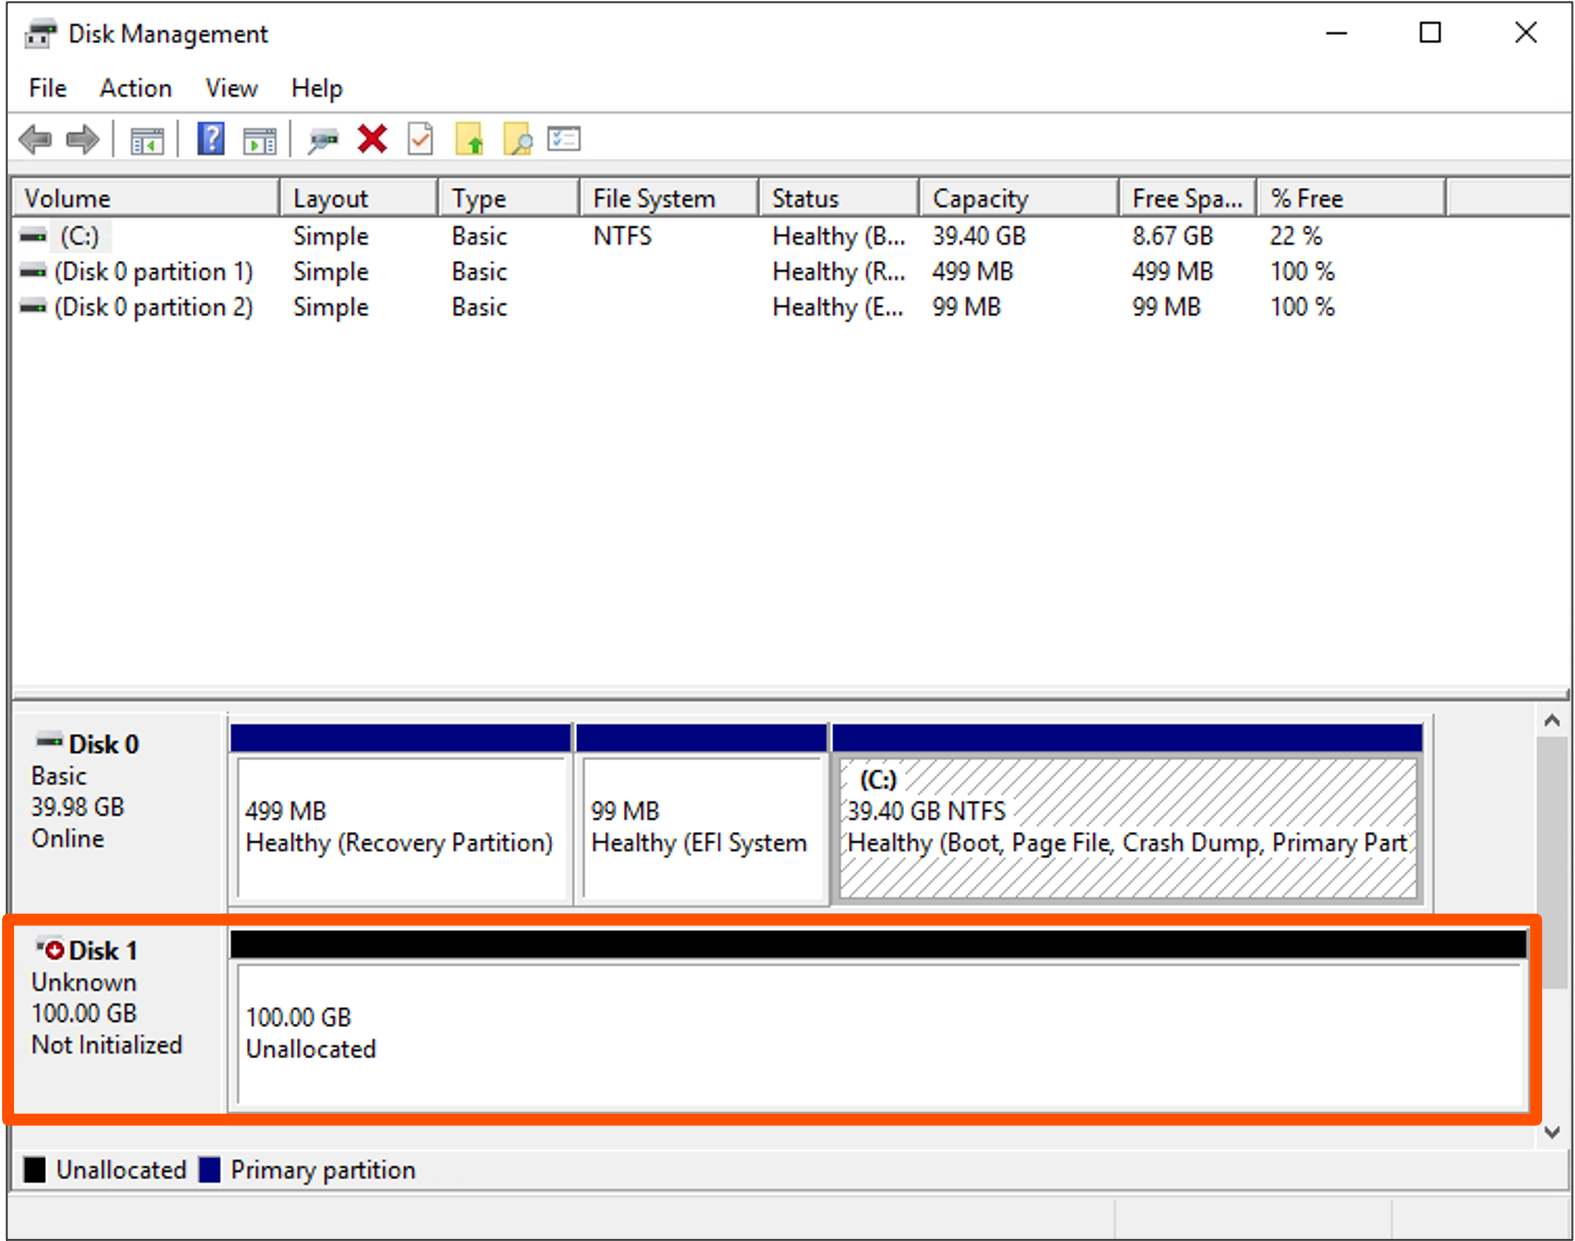Screen dimensions: 1575x1241
Task: Open the Help menu
Action: click(x=317, y=88)
